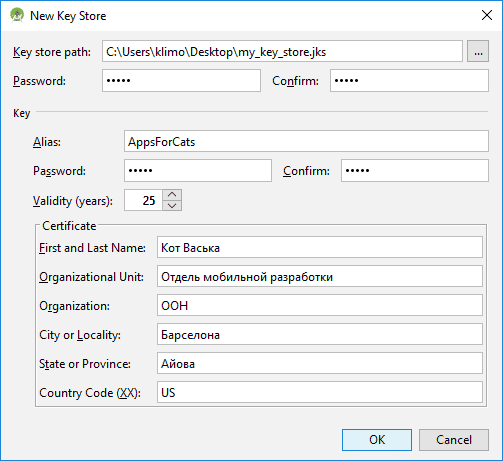Click the Validity years value field
The height and width of the screenshot is (461, 503).
coord(143,200)
